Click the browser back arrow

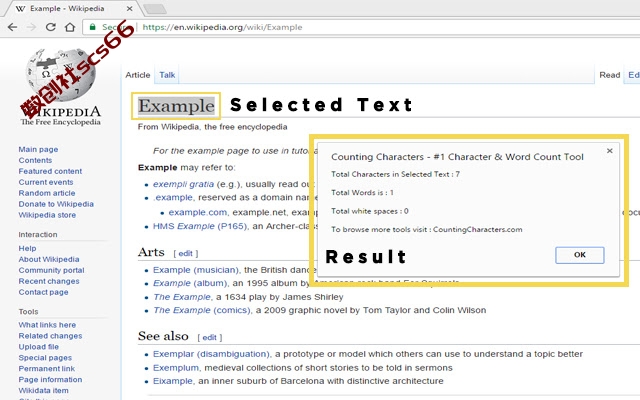coord(12,27)
